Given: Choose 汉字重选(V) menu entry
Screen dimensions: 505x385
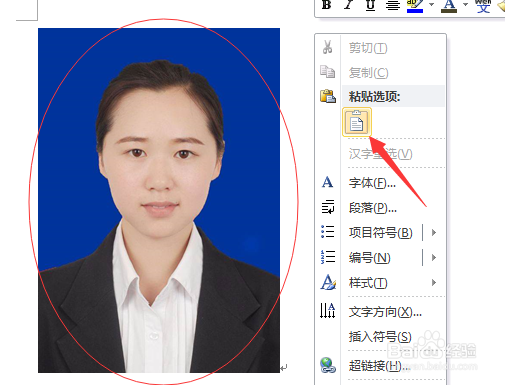Looking at the screenshot, I should tap(380, 154).
